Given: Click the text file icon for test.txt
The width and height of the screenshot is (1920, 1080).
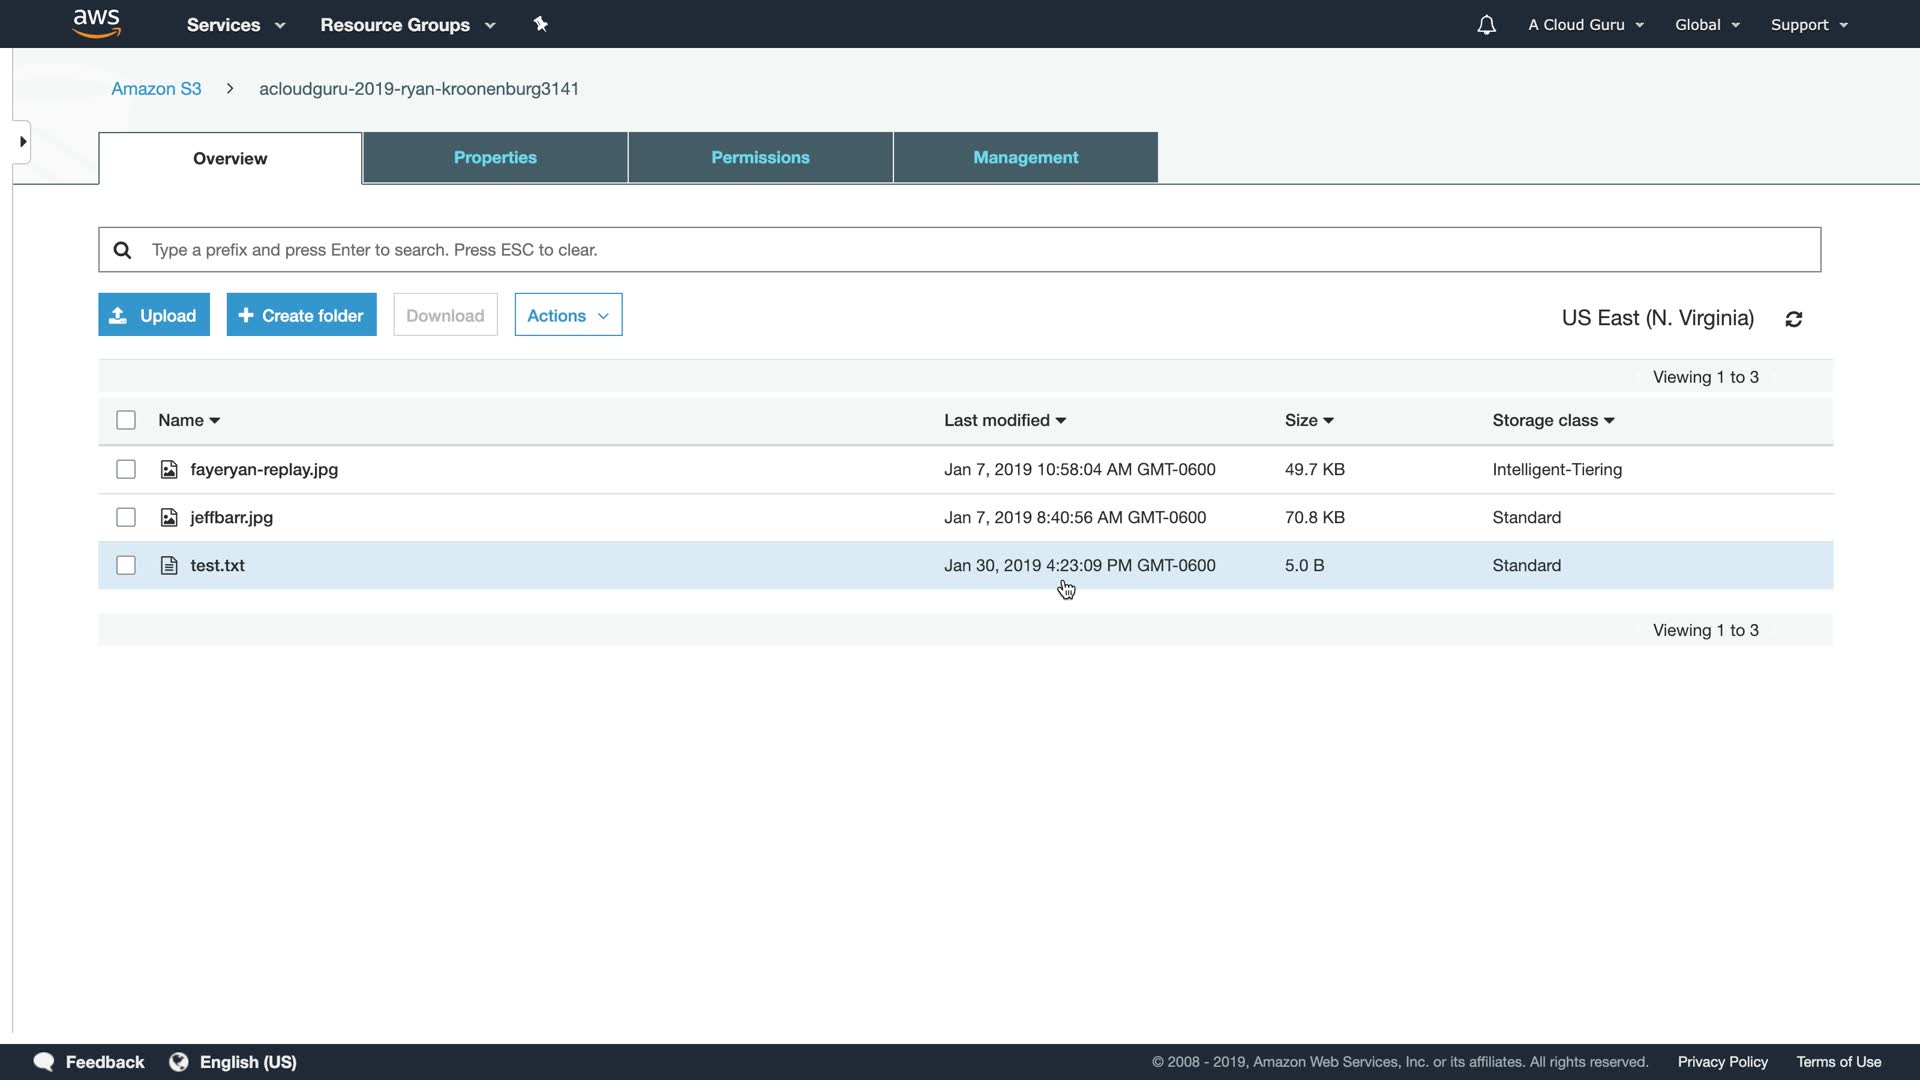Looking at the screenshot, I should [x=169, y=566].
